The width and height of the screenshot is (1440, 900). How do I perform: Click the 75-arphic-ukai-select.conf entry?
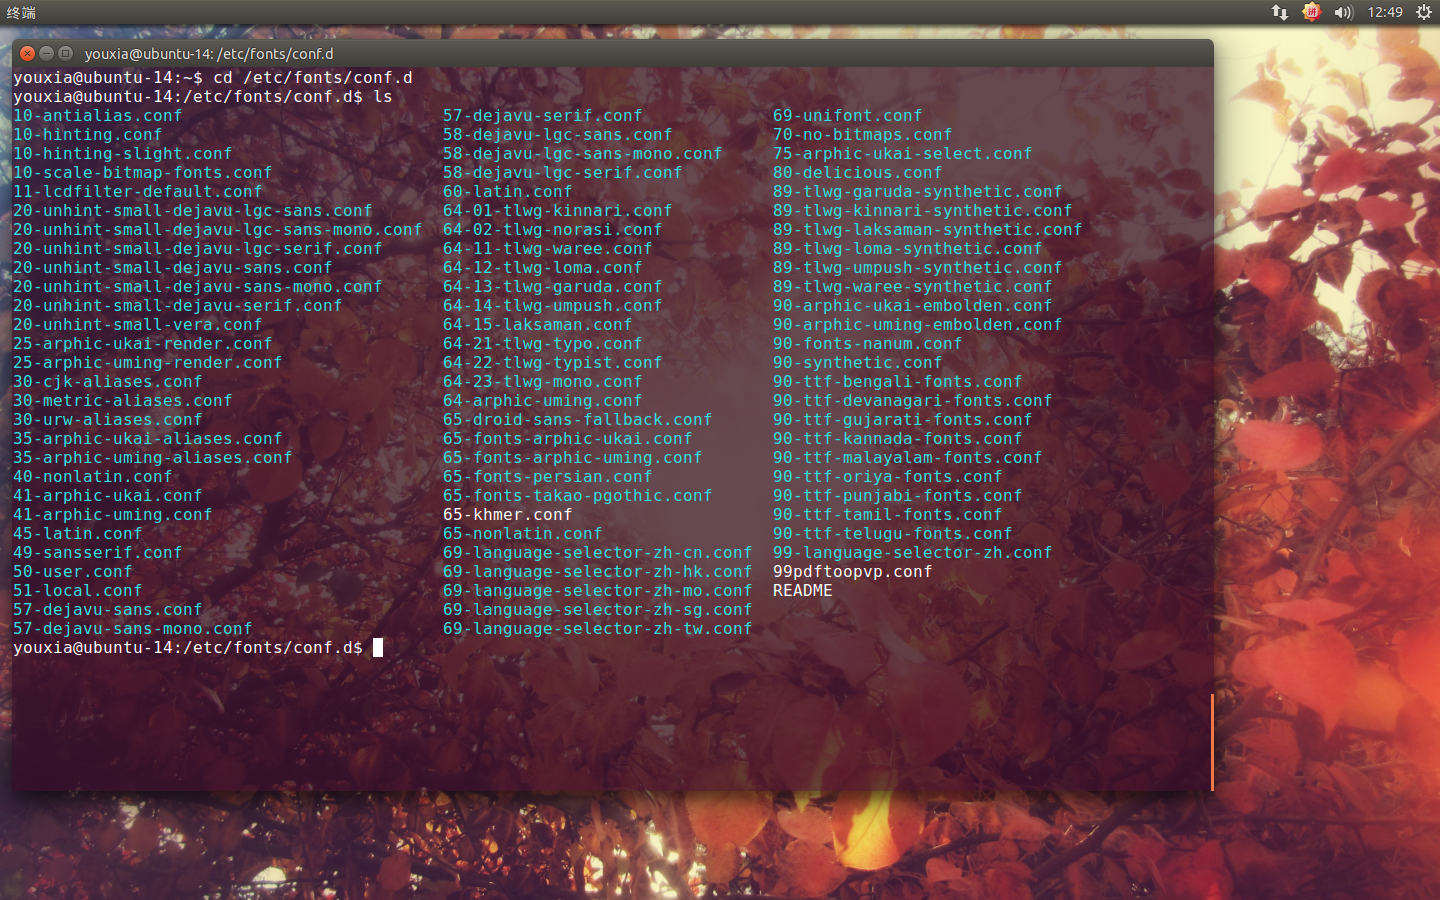pos(903,154)
